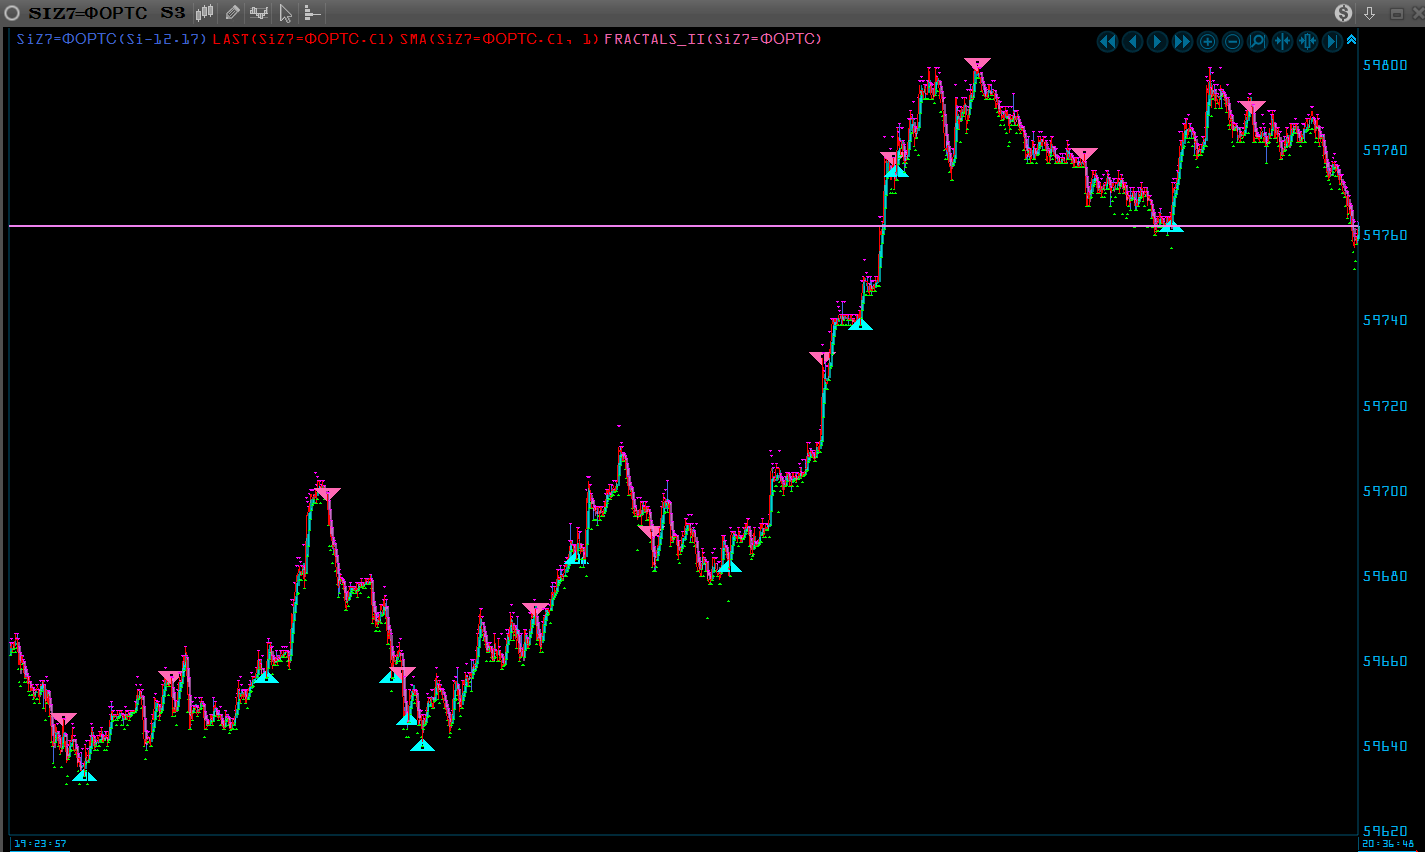Jump to latest bar with skip-to-end button
This screenshot has height=852, width=1425.
[x=1332, y=41]
